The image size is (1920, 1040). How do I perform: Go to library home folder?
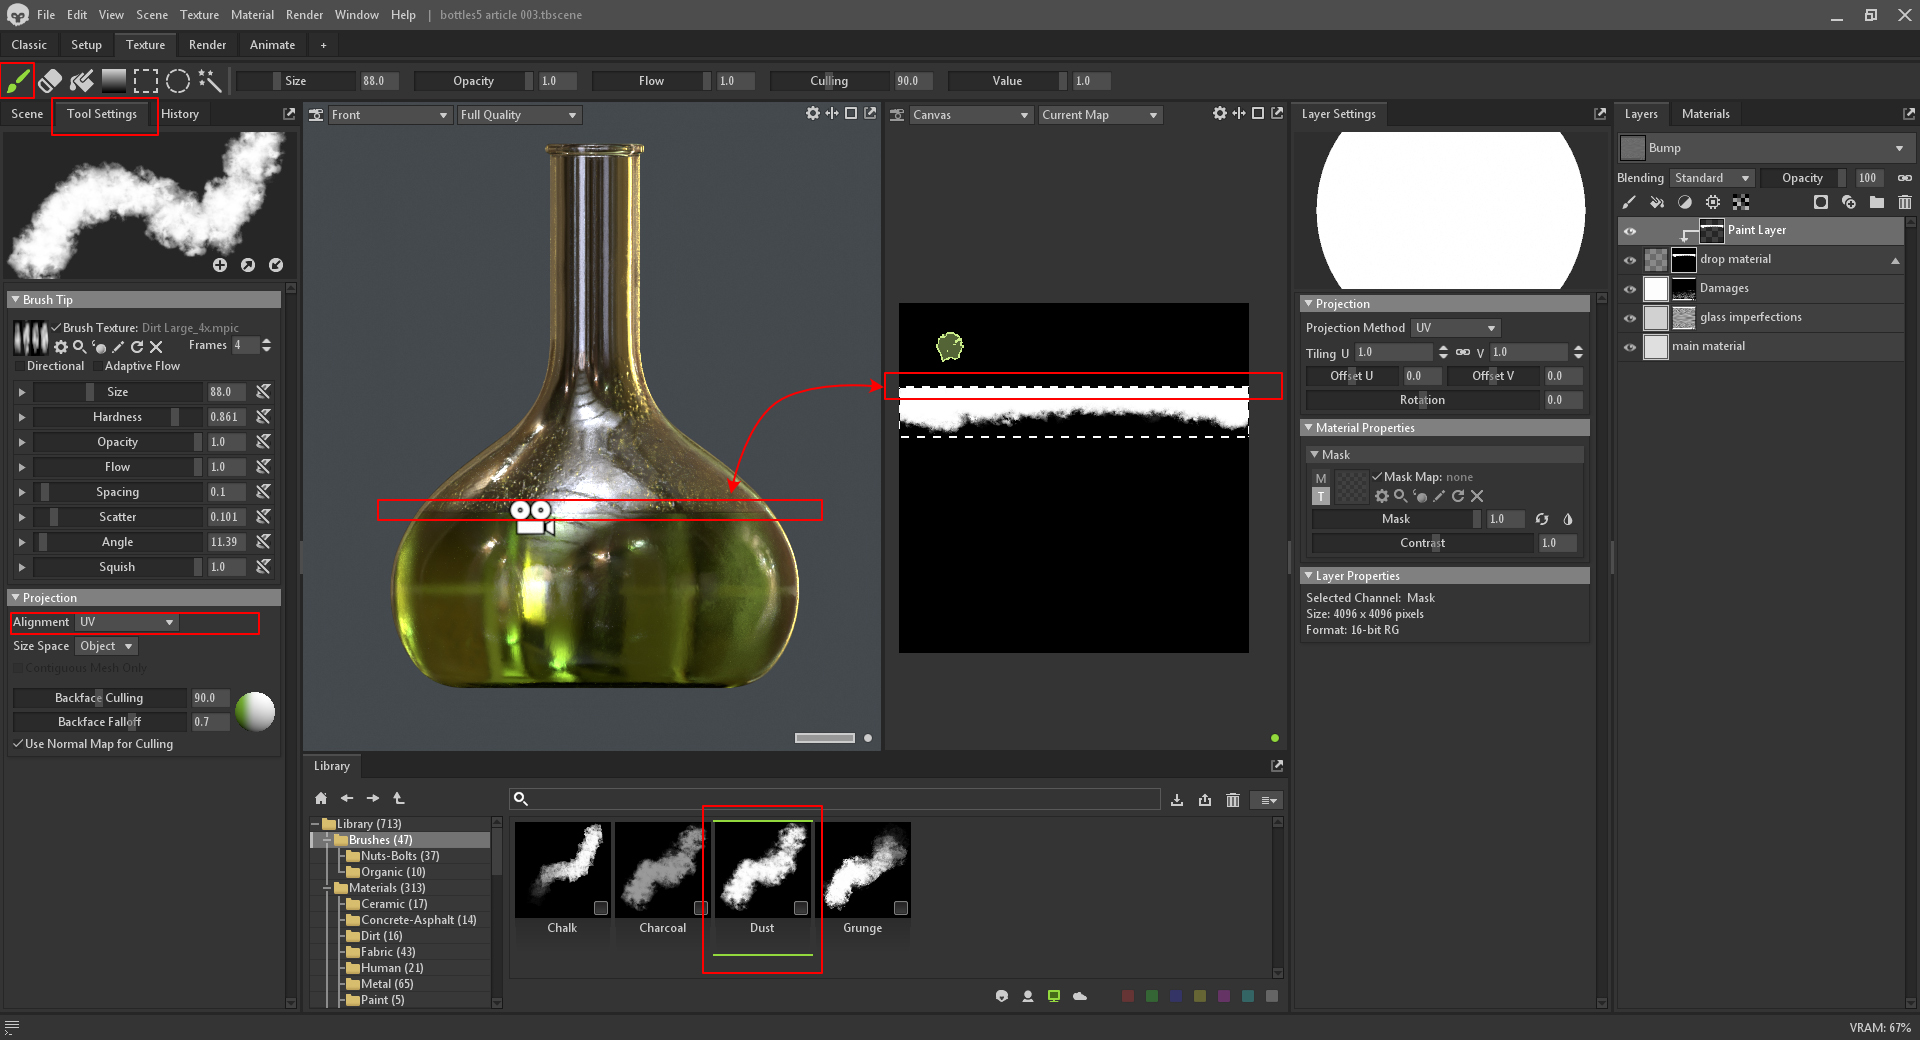click(x=321, y=798)
